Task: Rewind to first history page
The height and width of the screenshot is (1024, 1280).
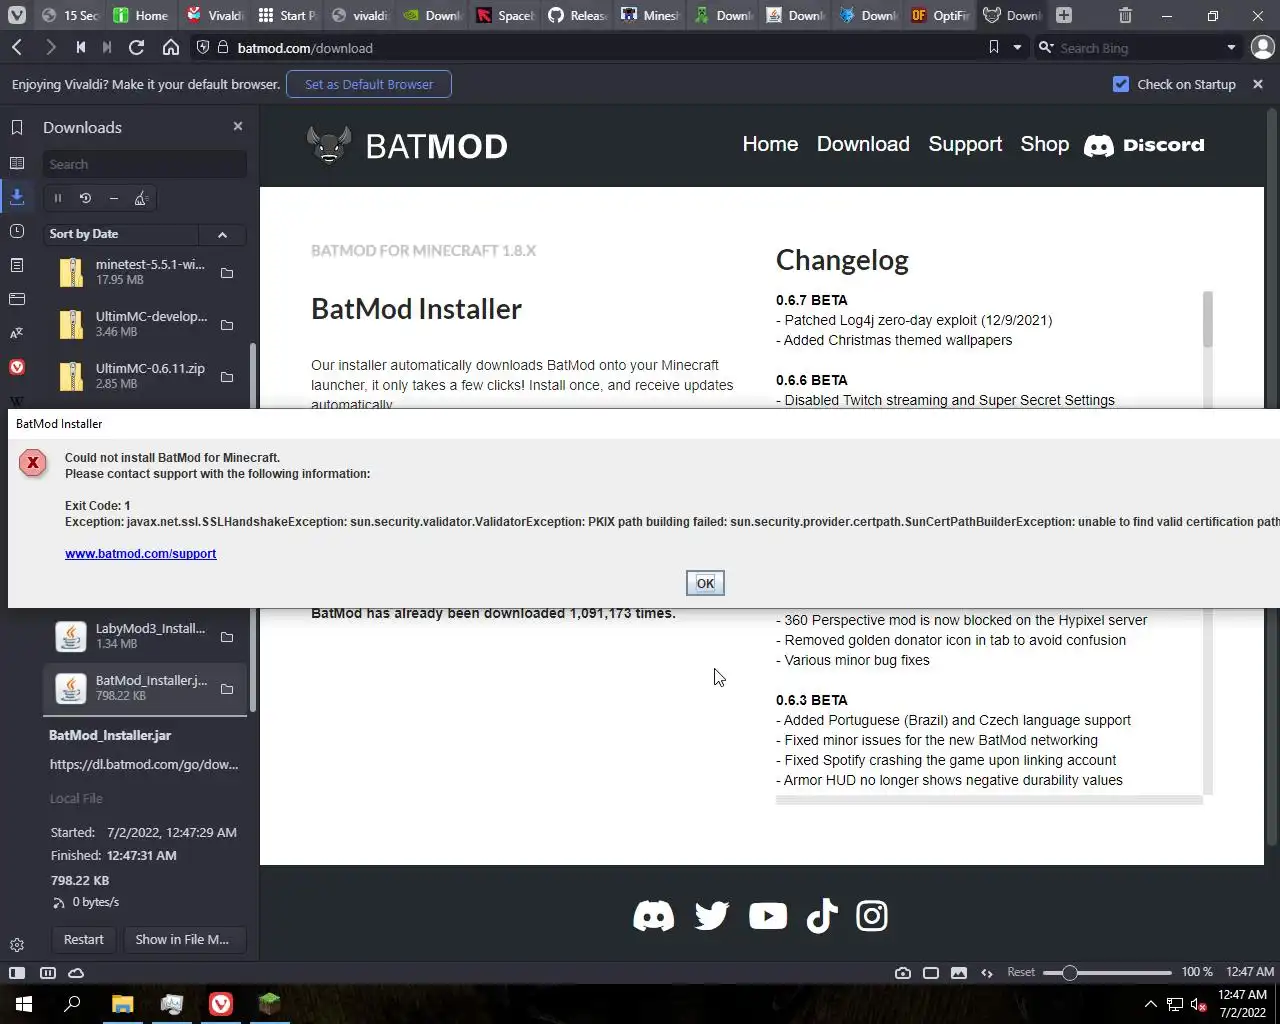Action: 80,47
